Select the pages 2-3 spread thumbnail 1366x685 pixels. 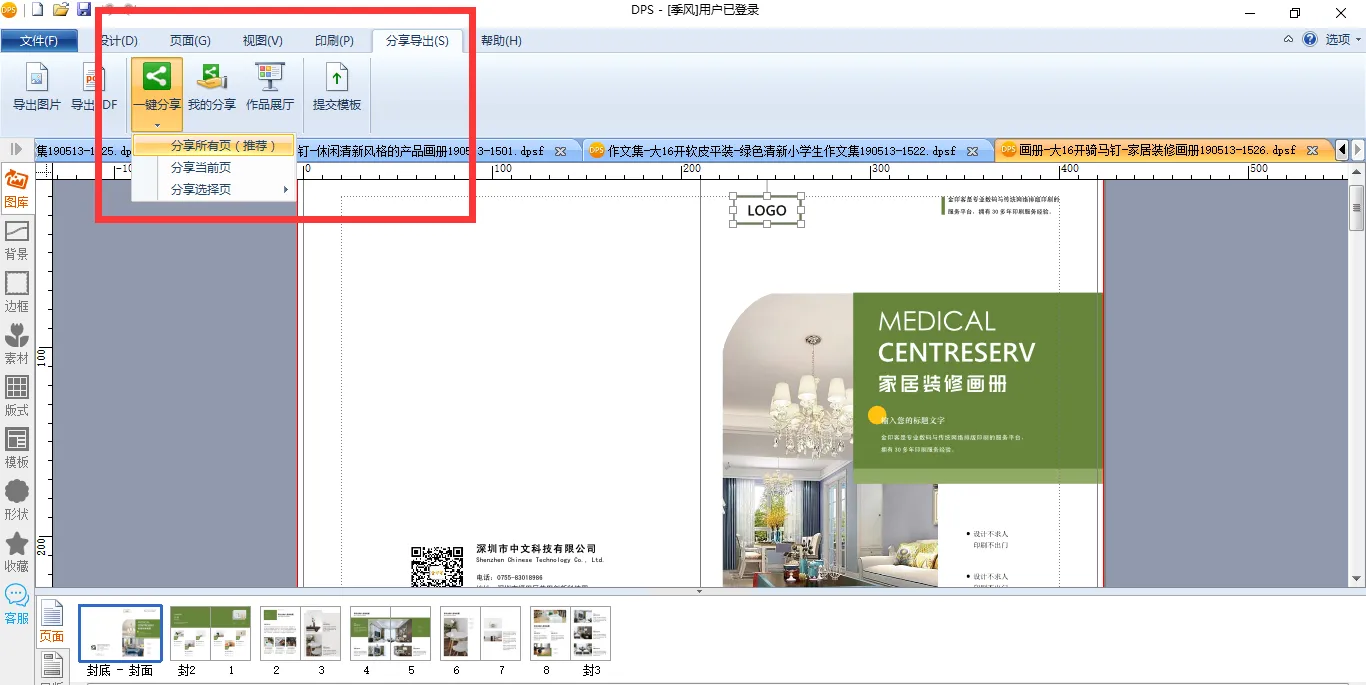(300, 633)
